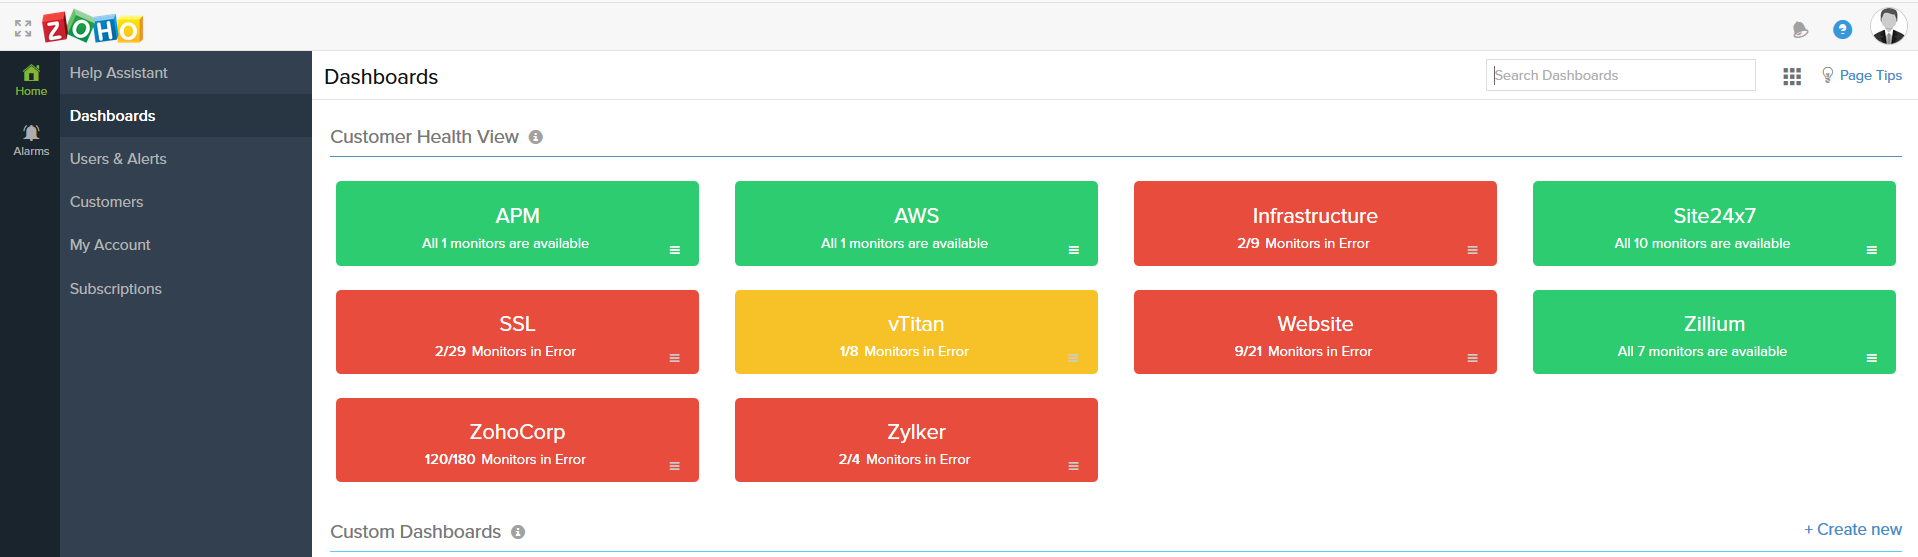Open Help Assistant in the sidebar

click(x=186, y=73)
